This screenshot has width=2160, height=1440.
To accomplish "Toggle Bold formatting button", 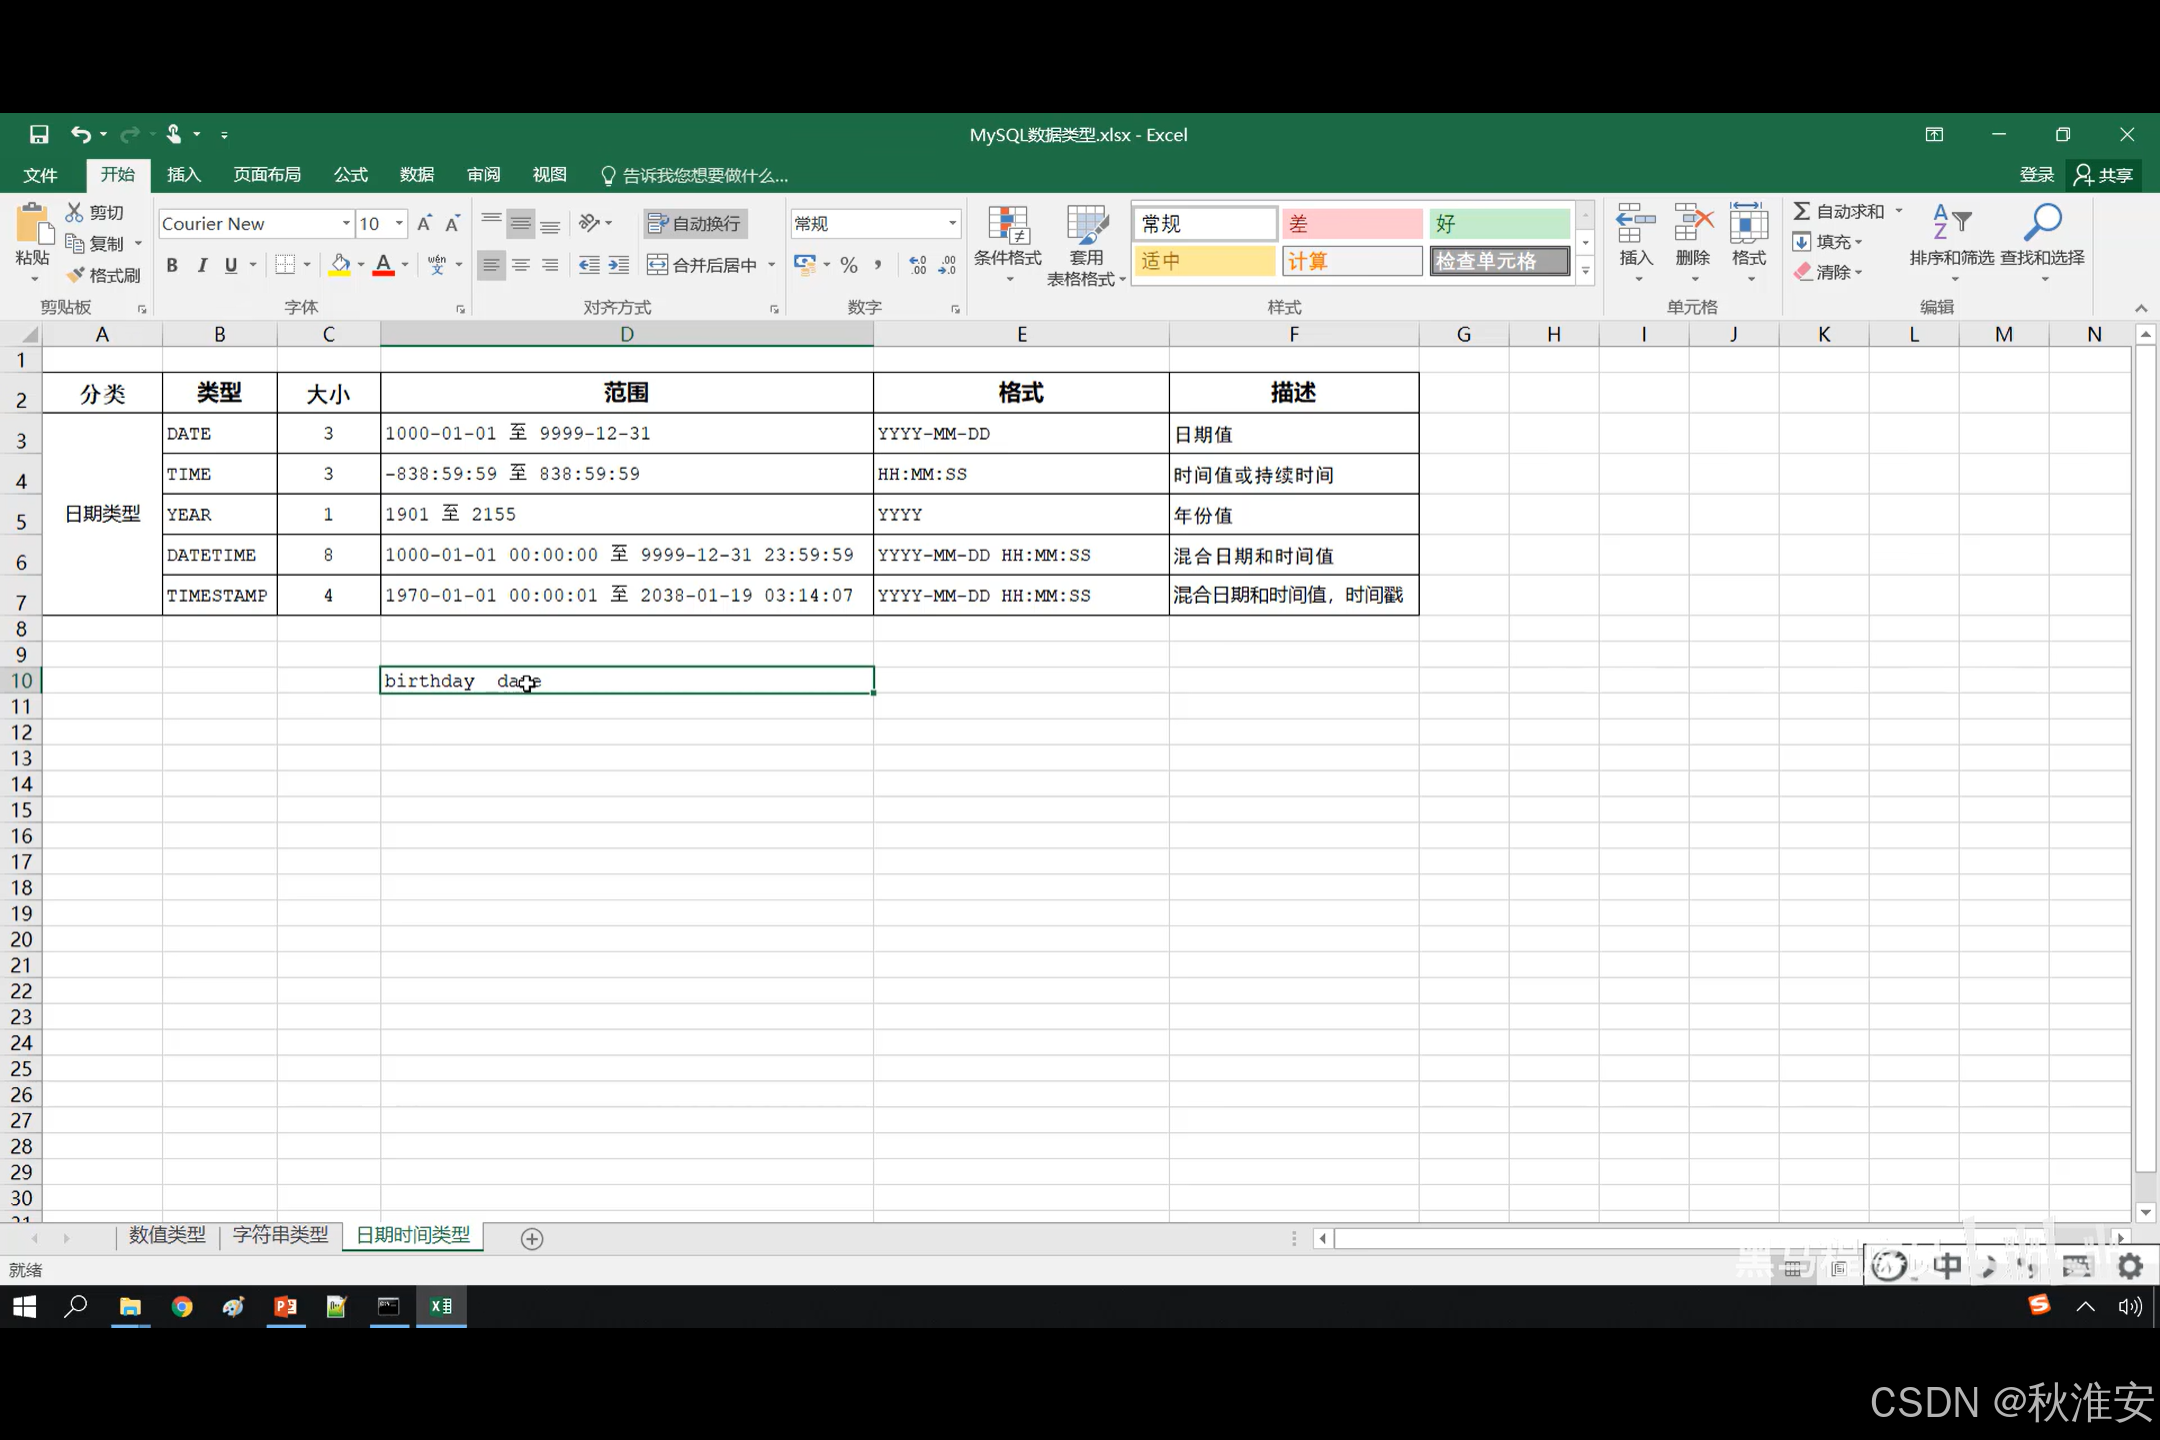I will 172,265.
